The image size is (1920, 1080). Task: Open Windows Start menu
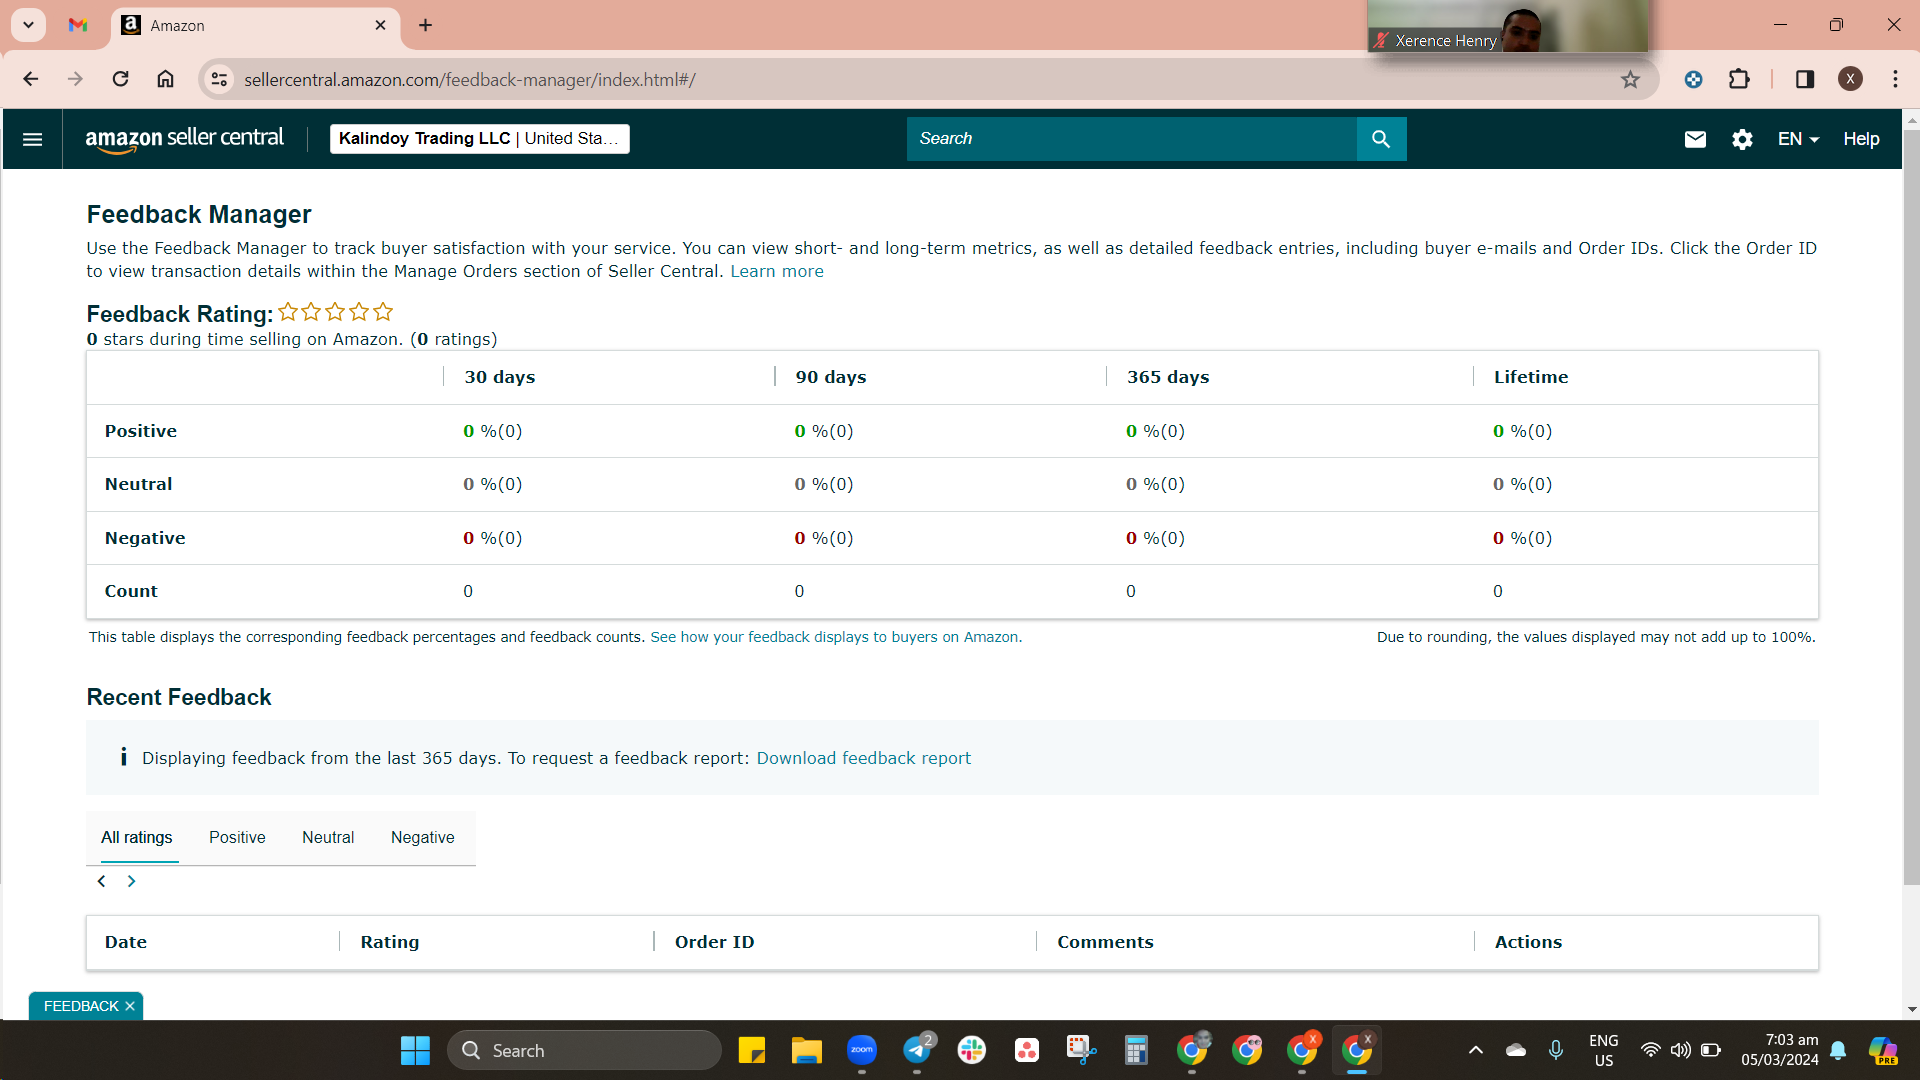tap(415, 1051)
